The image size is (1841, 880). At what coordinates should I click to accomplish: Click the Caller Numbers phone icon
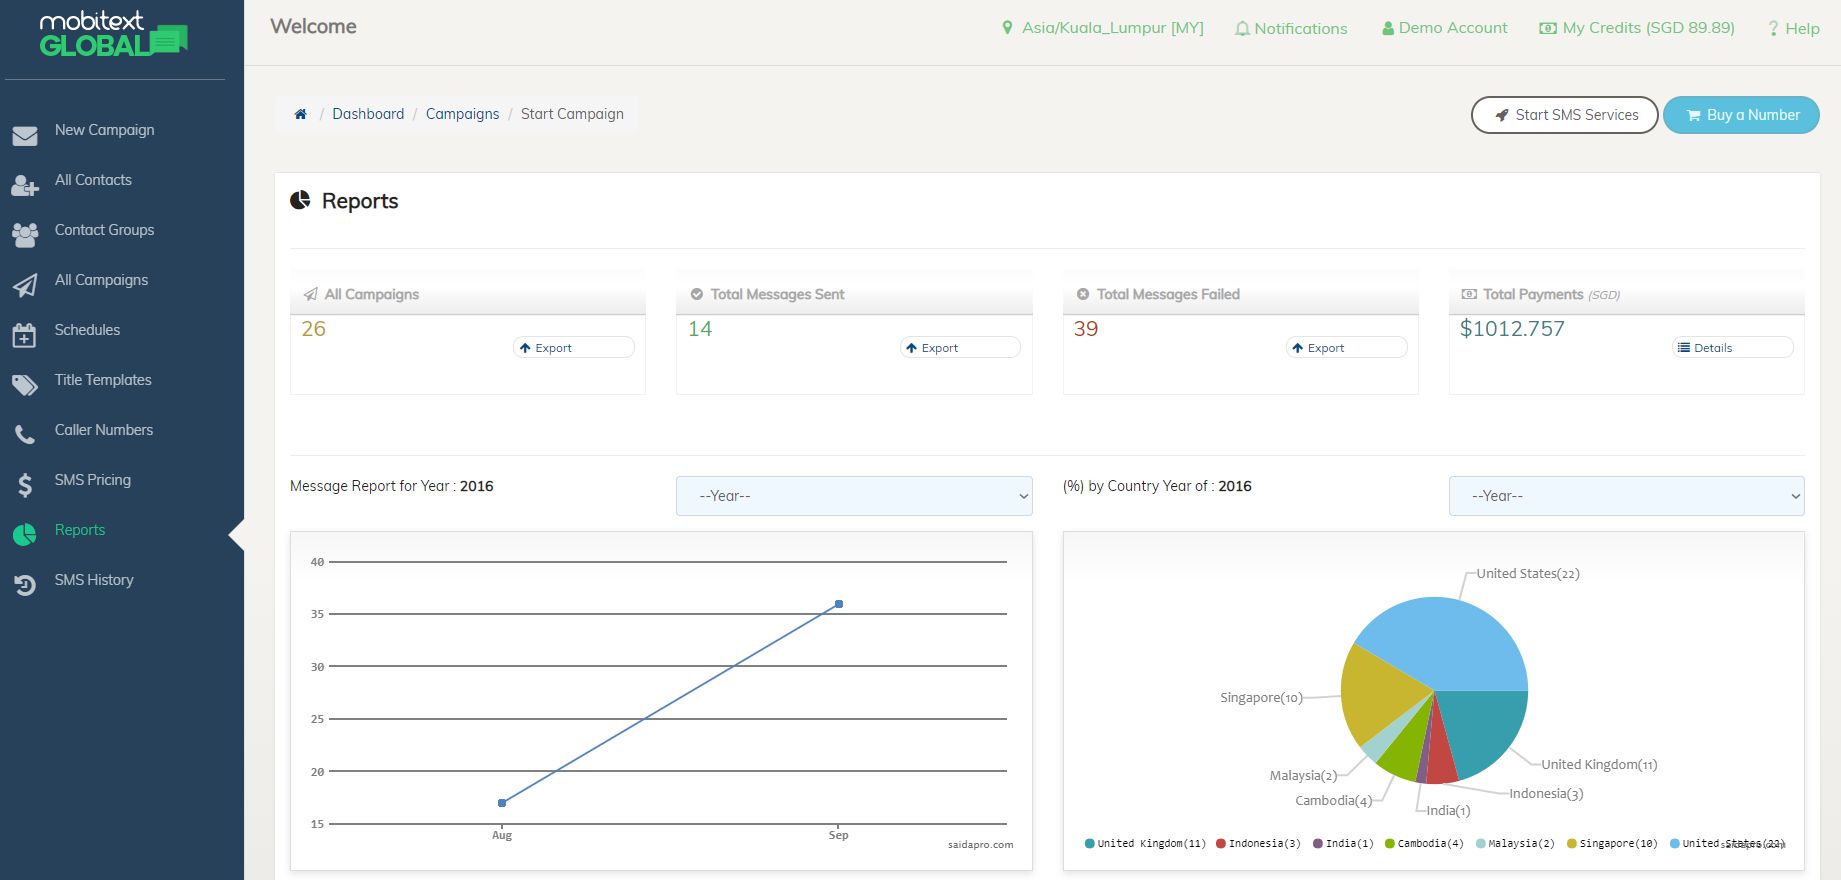tap(25, 436)
